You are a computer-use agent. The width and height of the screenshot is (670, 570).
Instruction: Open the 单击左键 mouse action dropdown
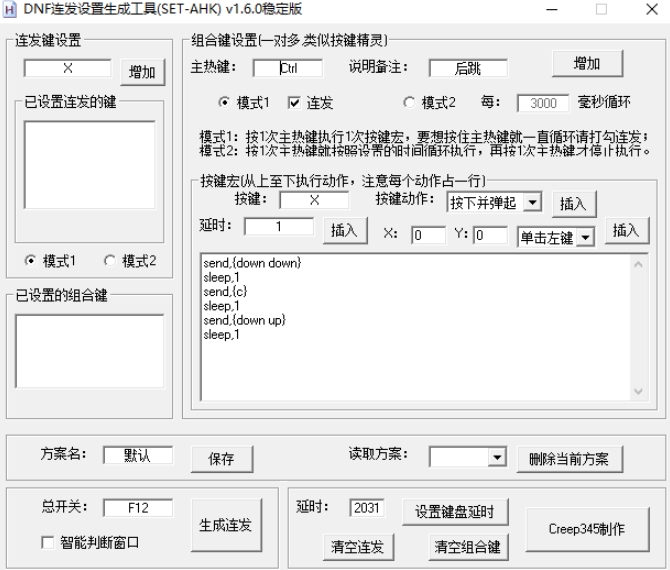point(585,237)
